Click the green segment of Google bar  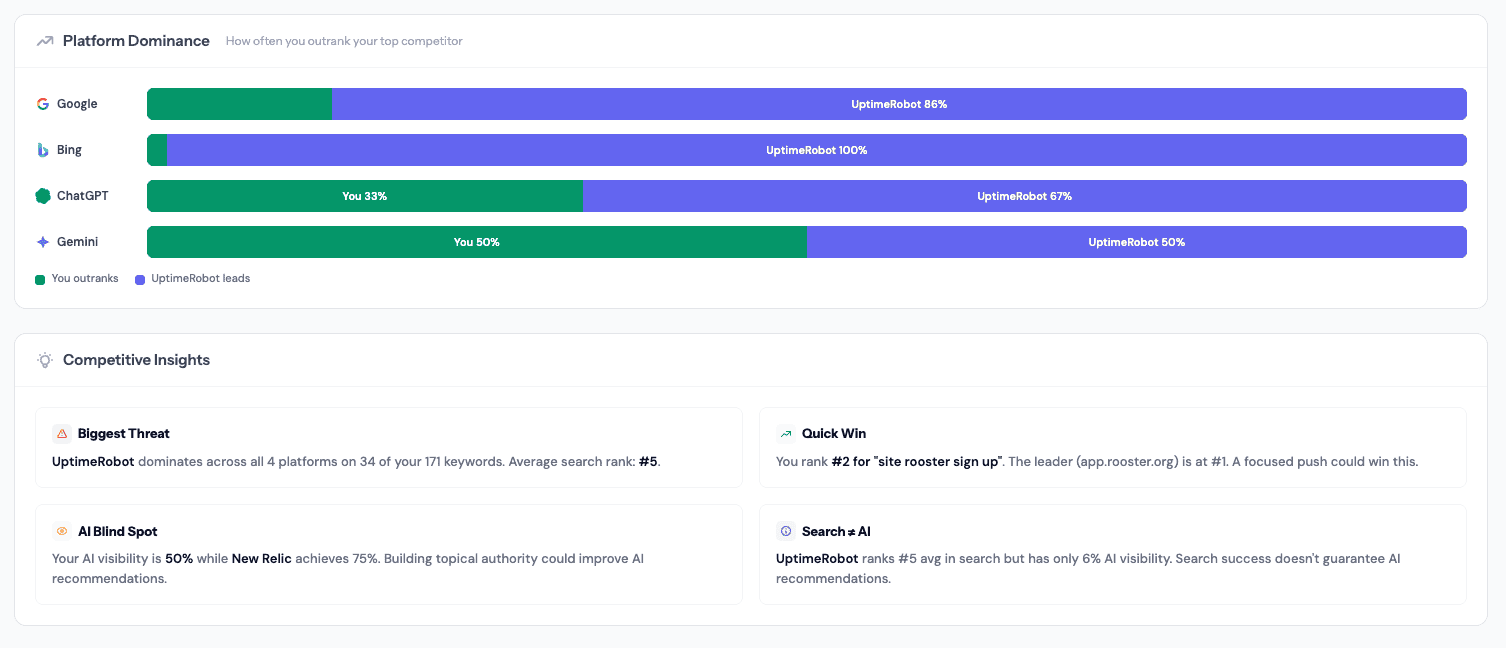[239, 104]
